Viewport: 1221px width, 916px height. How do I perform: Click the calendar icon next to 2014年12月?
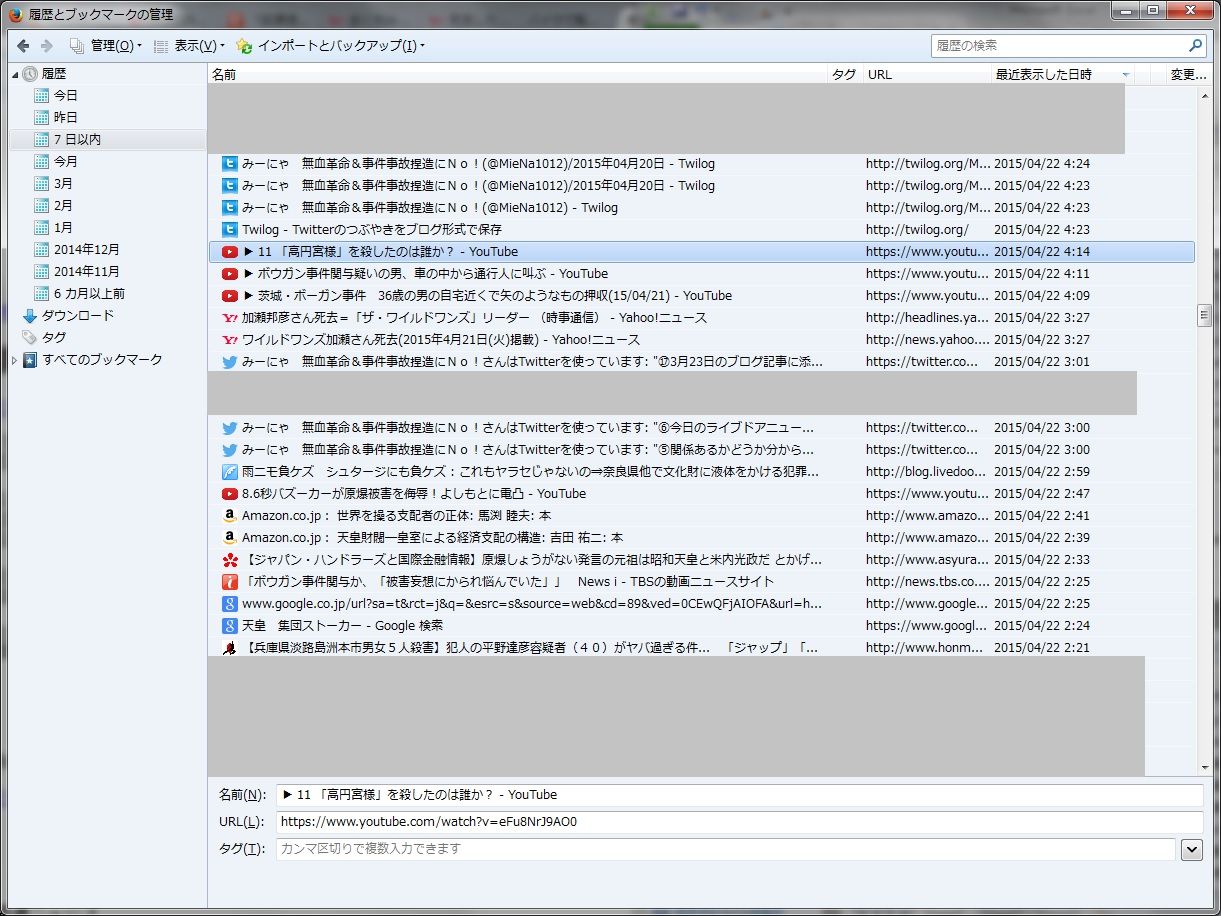pyautogui.click(x=41, y=250)
